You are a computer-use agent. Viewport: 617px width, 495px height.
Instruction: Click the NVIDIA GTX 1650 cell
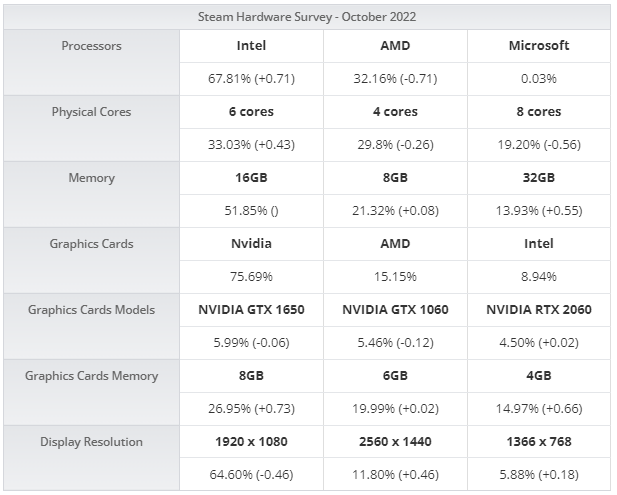[251, 310]
